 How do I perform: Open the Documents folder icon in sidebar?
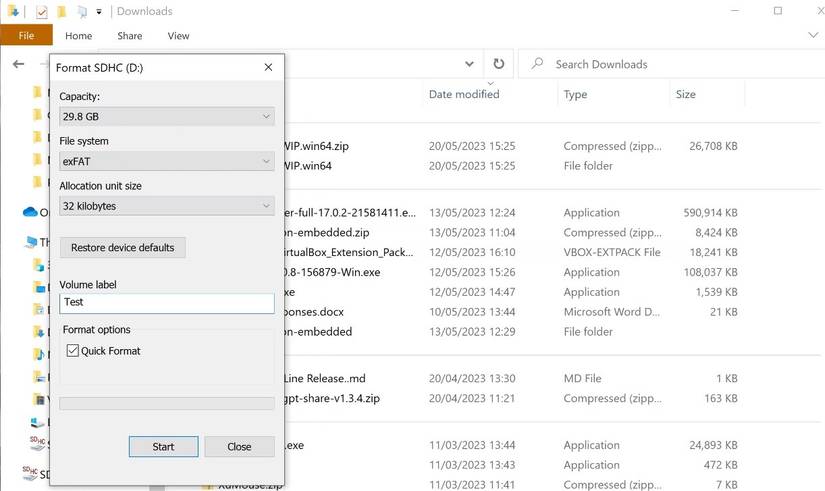38,309
